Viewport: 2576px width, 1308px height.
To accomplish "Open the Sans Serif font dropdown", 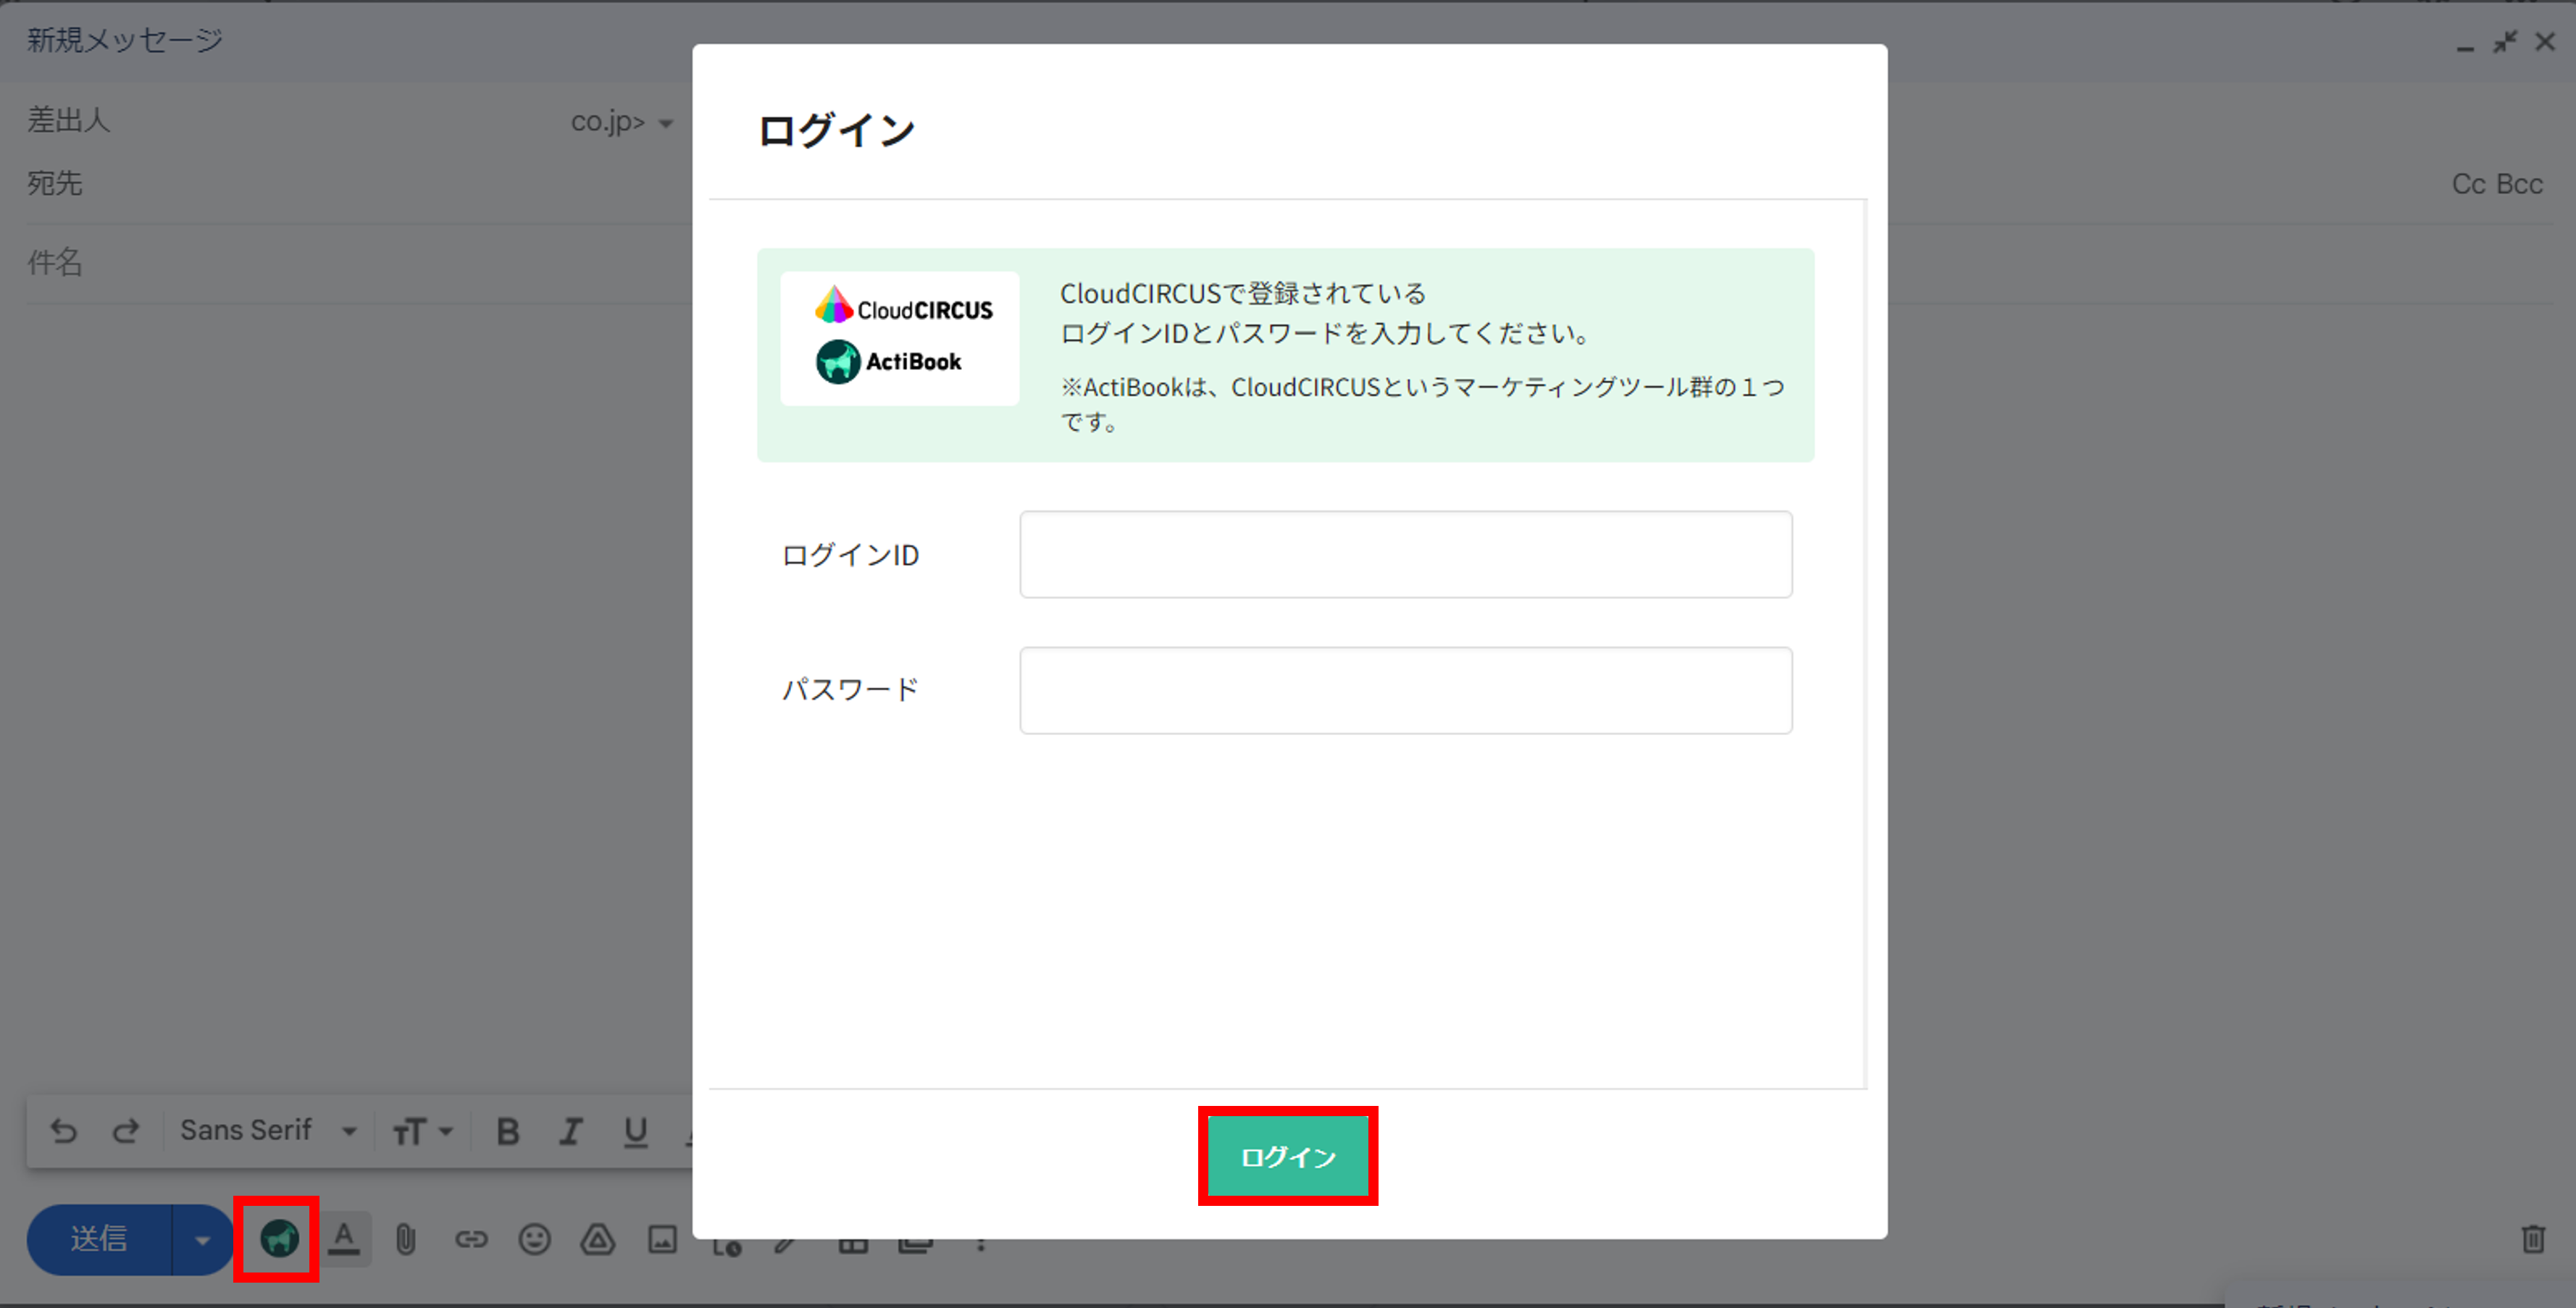I will 268,1130.
